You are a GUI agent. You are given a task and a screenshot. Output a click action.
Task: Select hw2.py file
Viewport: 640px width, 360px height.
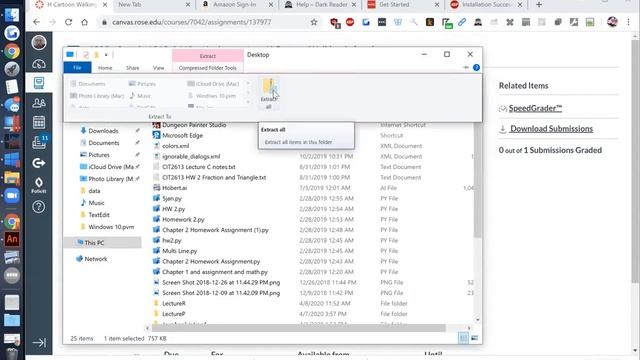click(x=171, y=240)
